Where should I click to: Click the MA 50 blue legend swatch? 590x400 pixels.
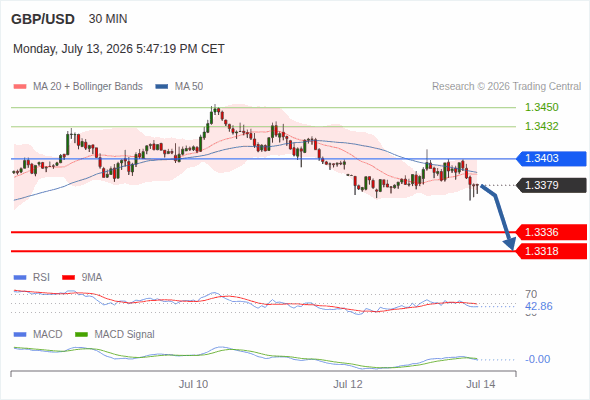(162, 87)
